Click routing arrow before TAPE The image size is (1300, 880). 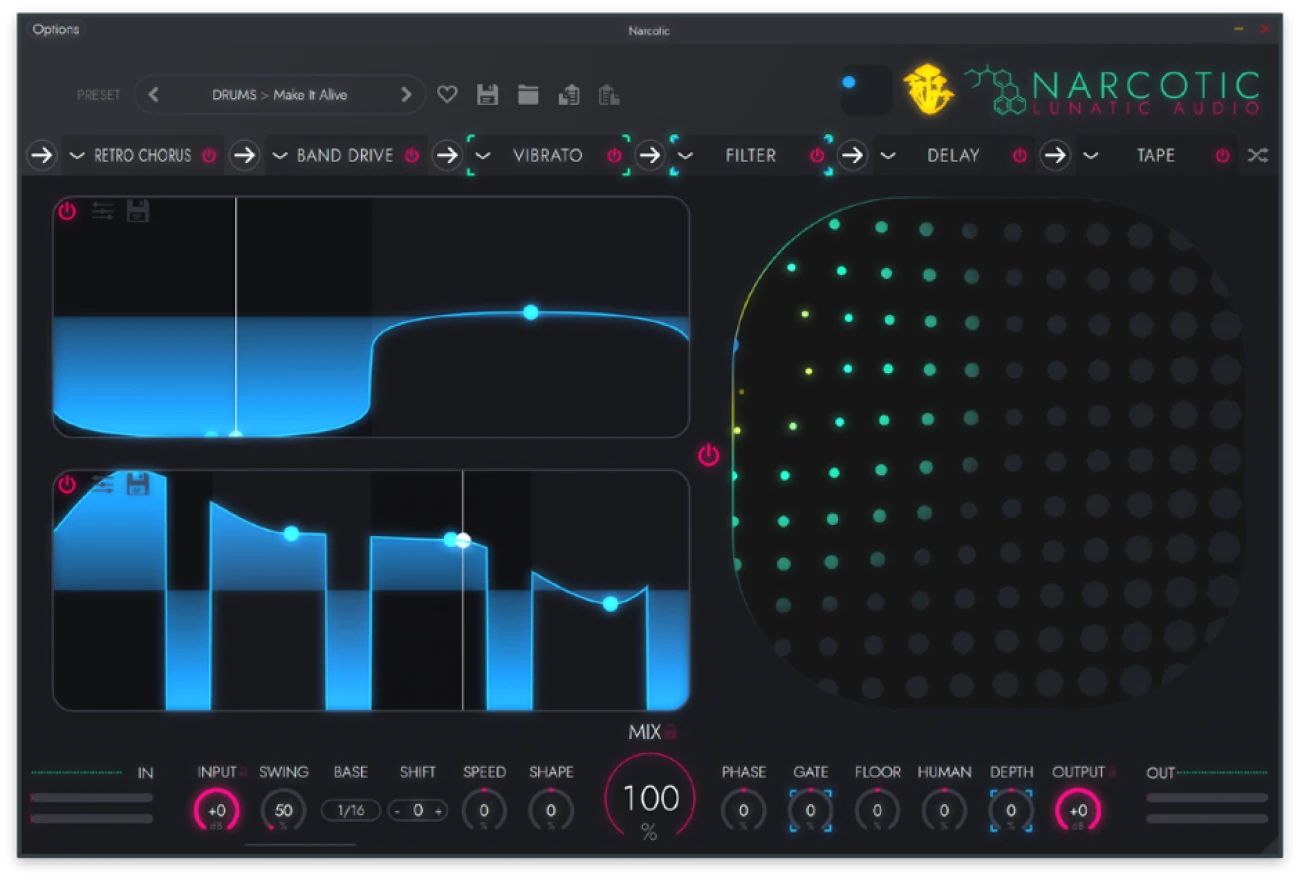[1055, 156]
